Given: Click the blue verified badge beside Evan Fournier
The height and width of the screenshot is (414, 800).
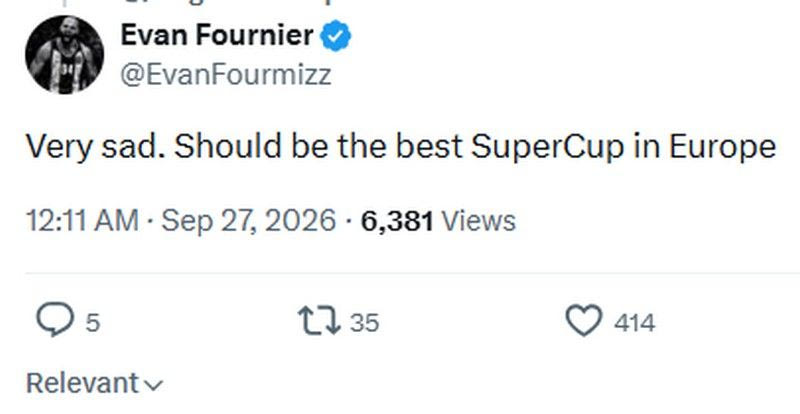Looking at the screenshot, I should point(336,36).
